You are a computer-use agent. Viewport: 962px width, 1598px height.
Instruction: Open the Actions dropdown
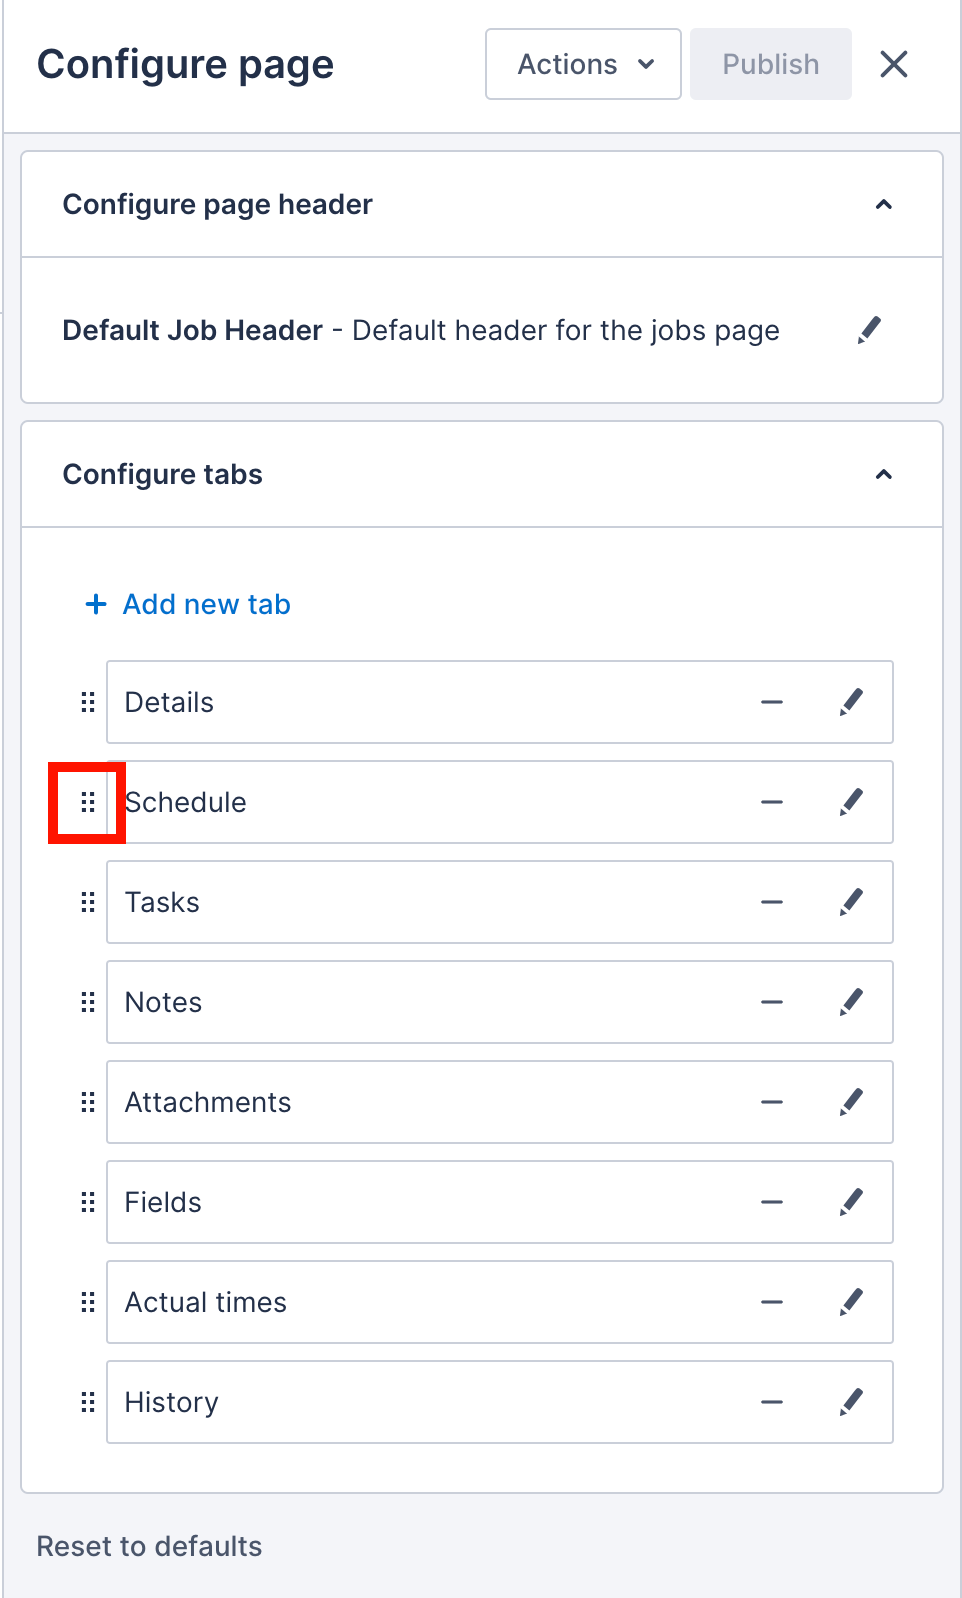583,64
